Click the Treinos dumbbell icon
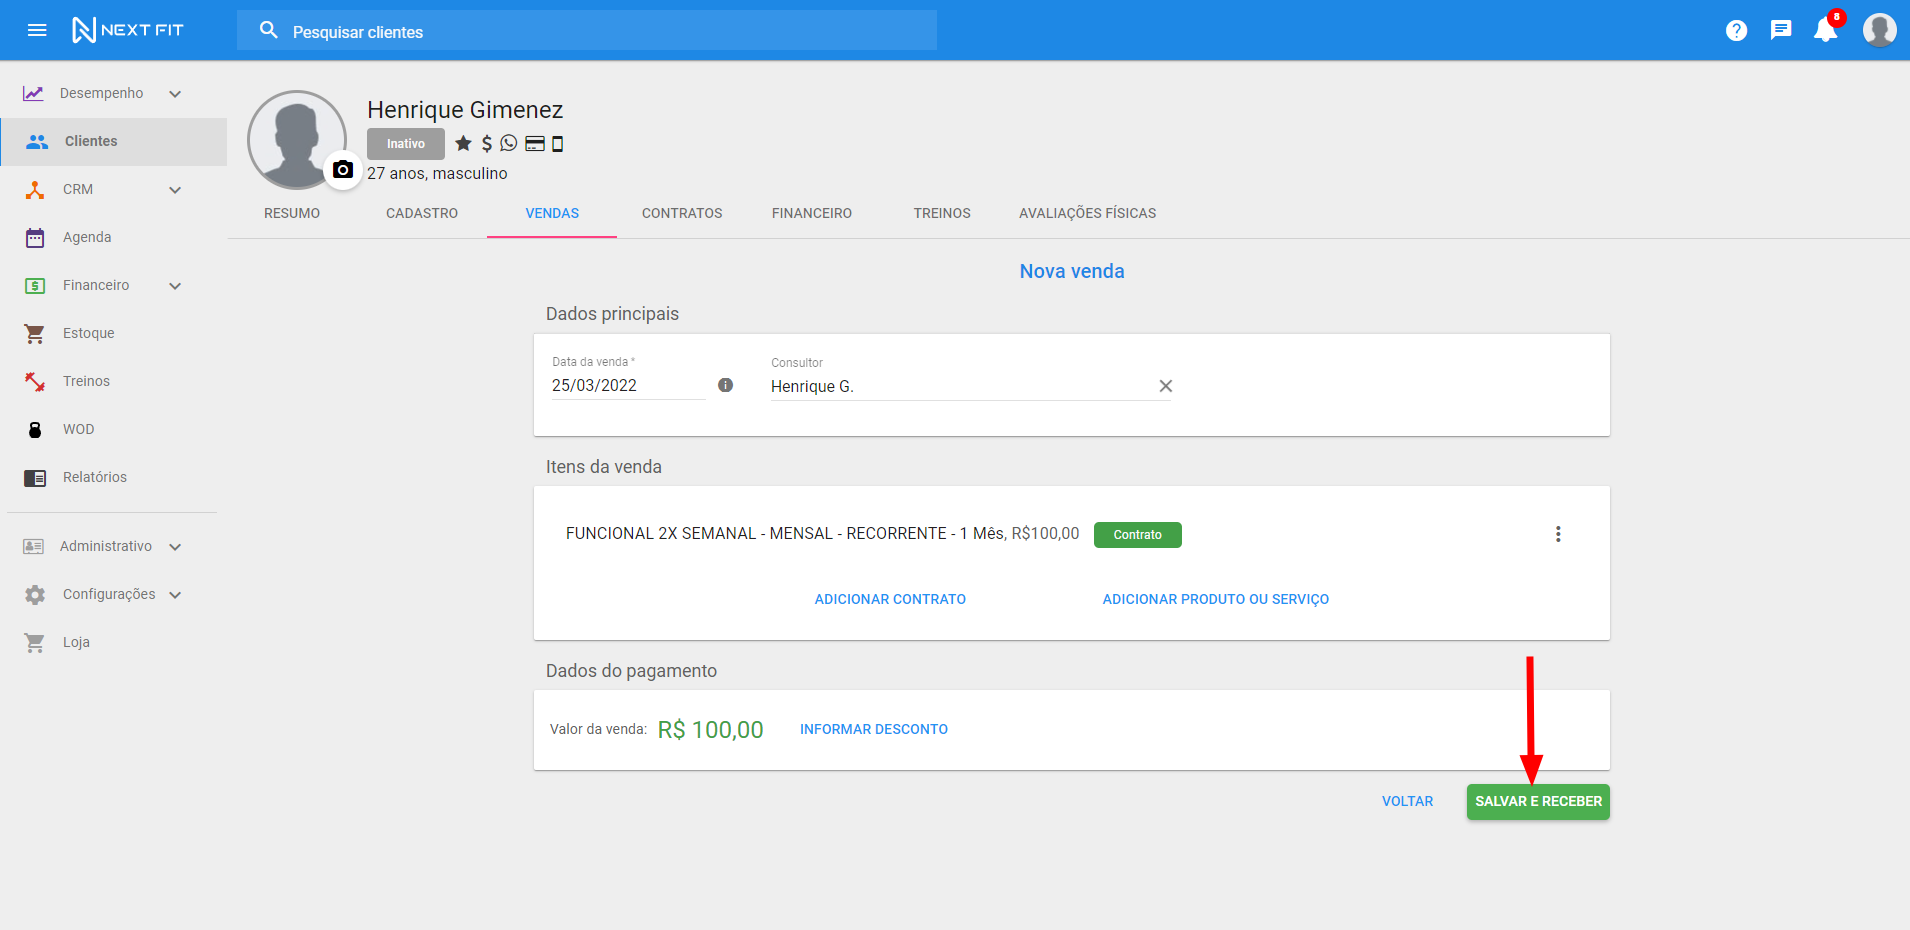The width and height of the screenshot is (1910, 930). 35,381
